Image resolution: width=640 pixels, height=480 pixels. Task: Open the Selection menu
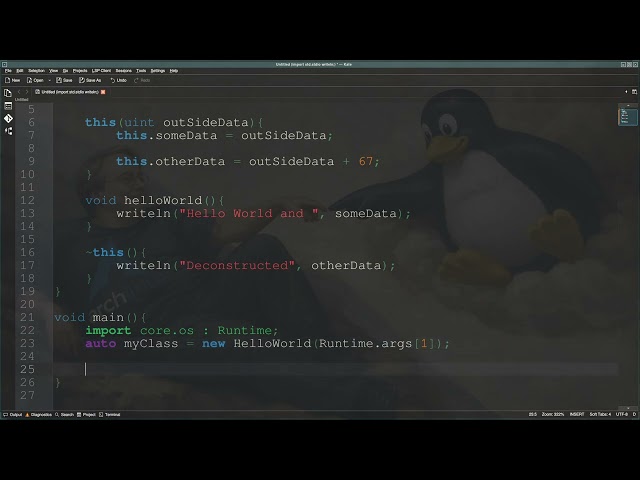(x=36, y=71)
